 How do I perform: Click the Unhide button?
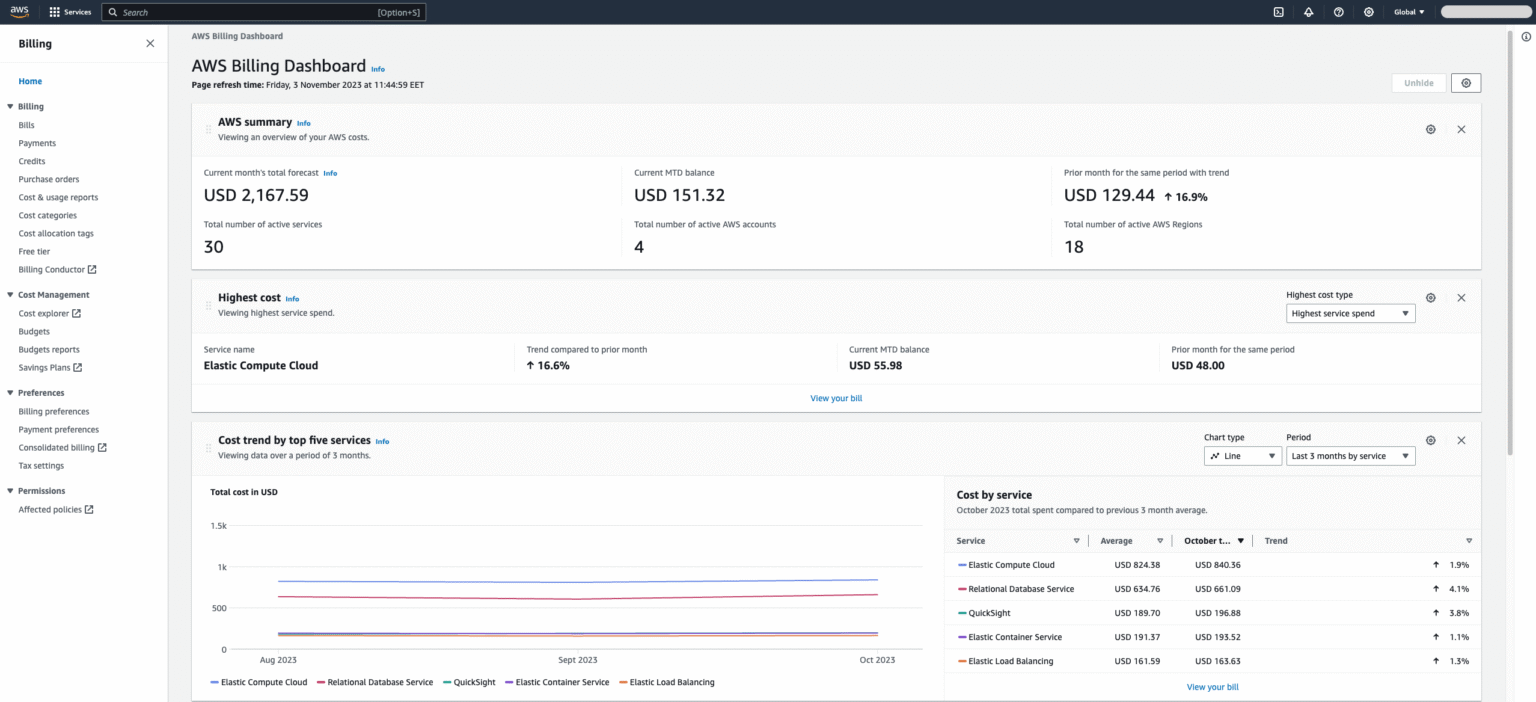click(x=1418, y=83)
